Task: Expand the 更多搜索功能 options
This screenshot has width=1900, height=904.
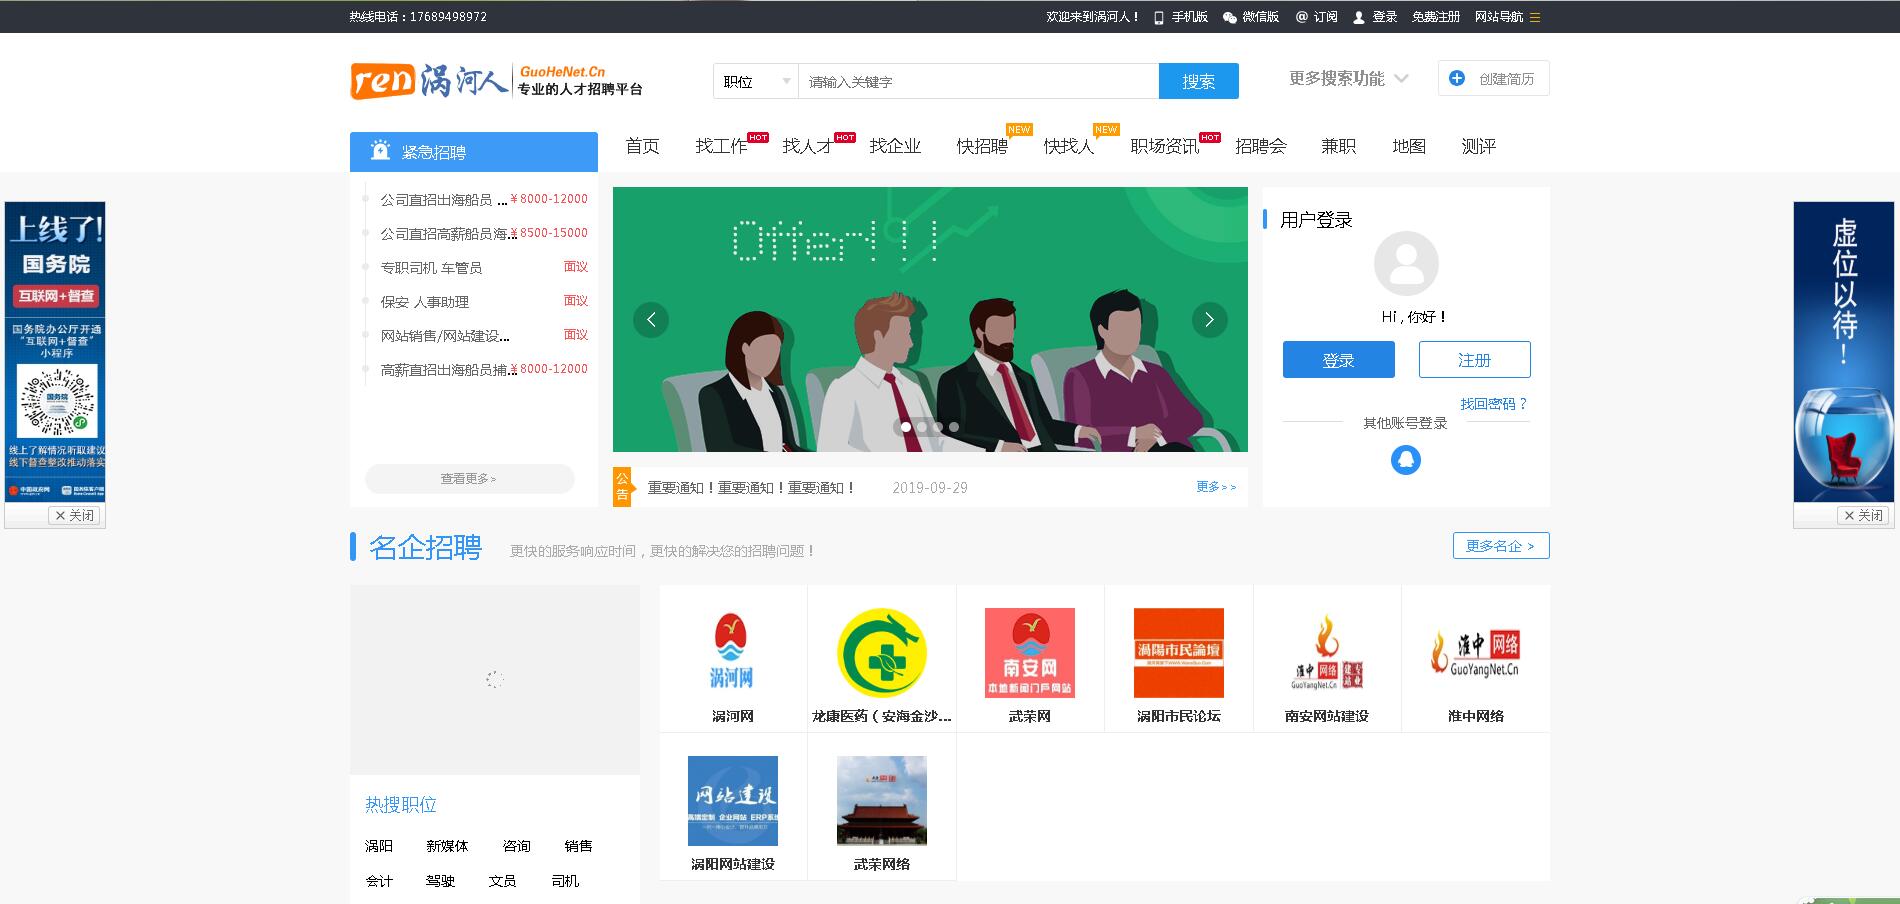Action: 1343,79
